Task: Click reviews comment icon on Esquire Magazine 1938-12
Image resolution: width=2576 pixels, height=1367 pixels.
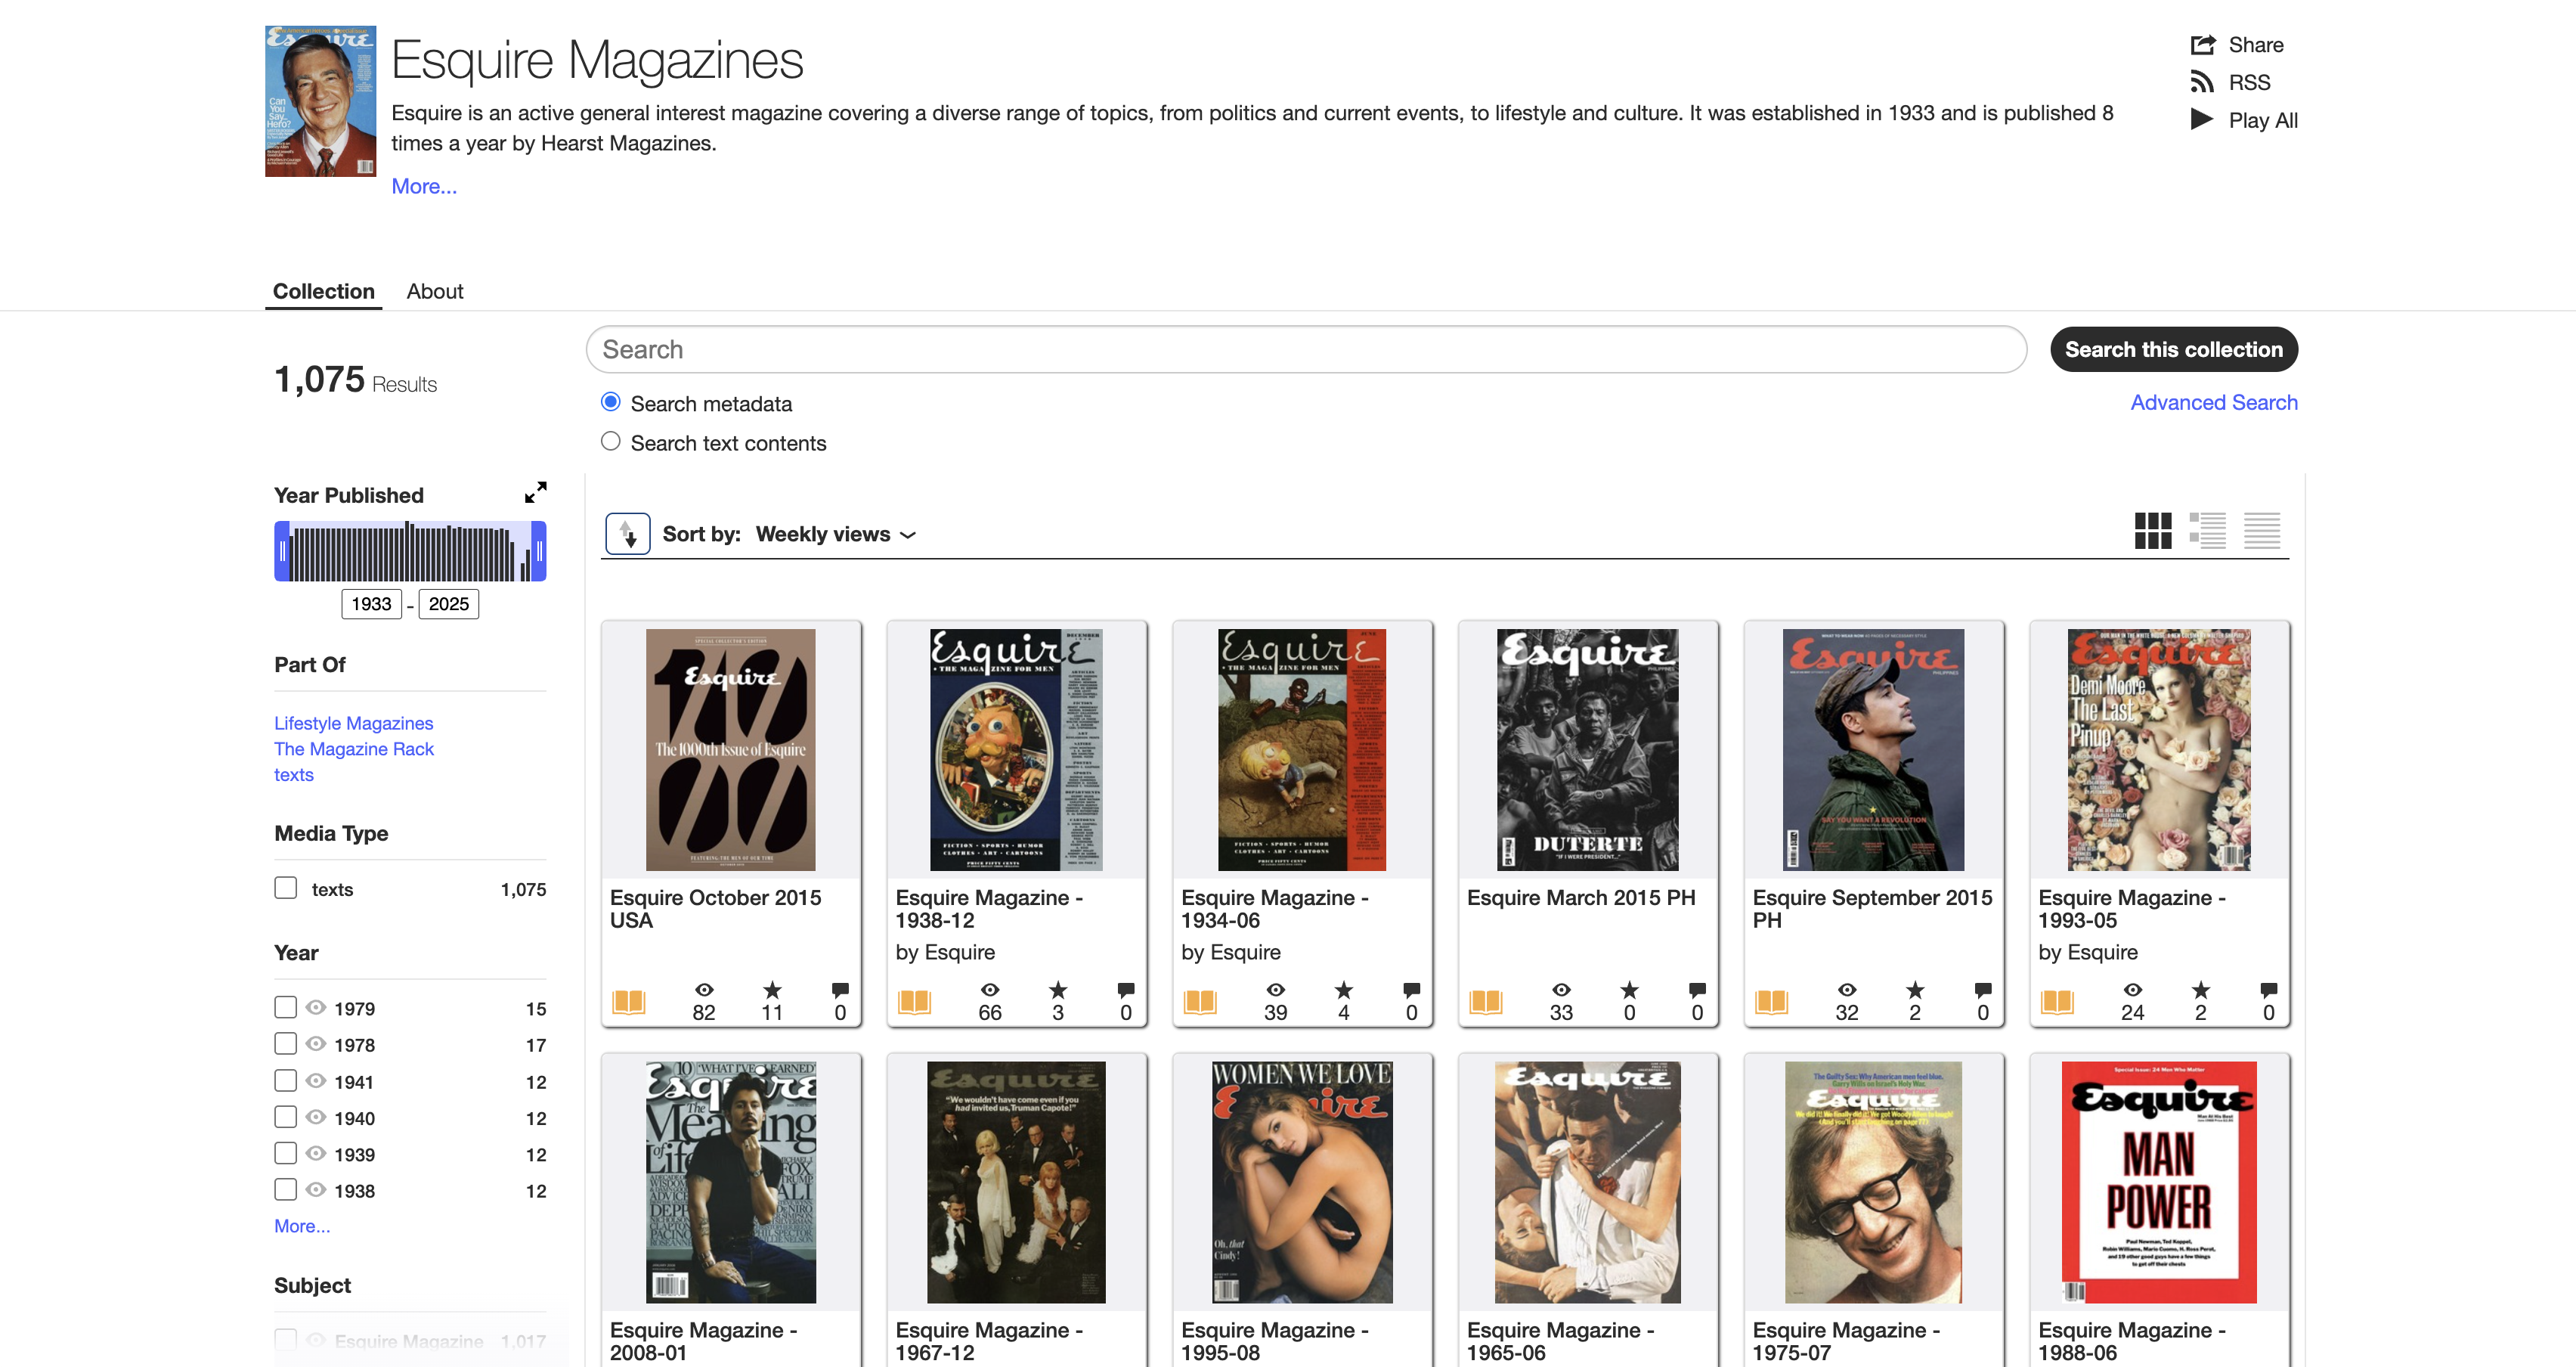Action: click(x=1126, y=989)
